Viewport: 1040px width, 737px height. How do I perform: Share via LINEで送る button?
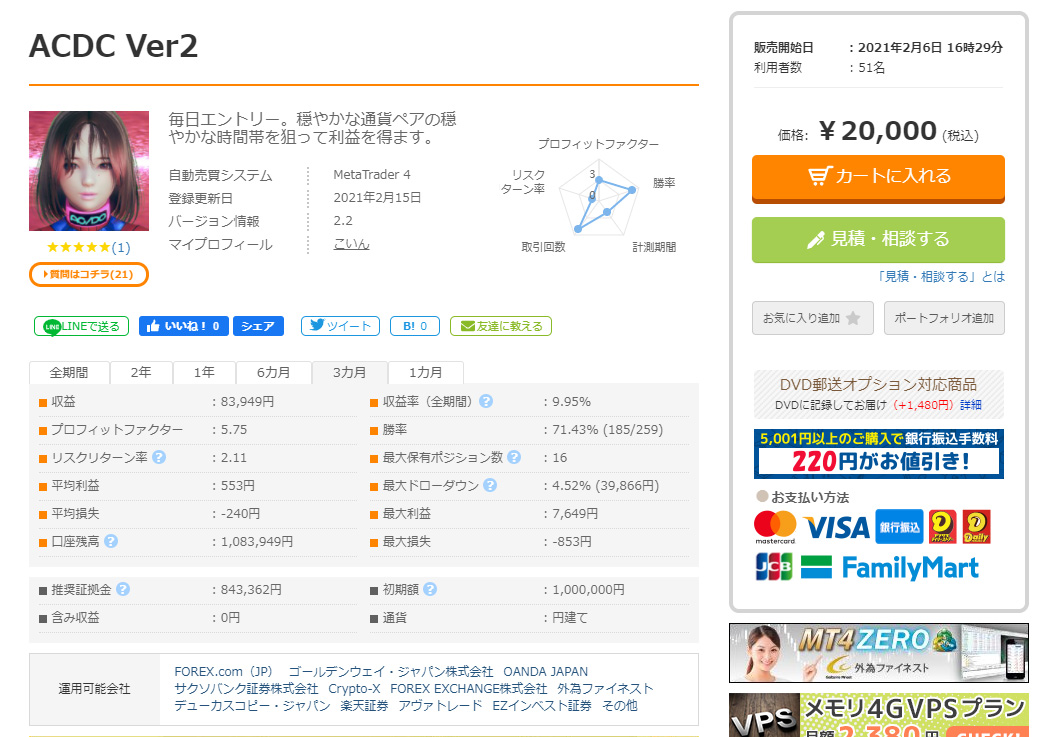(82, 326)
